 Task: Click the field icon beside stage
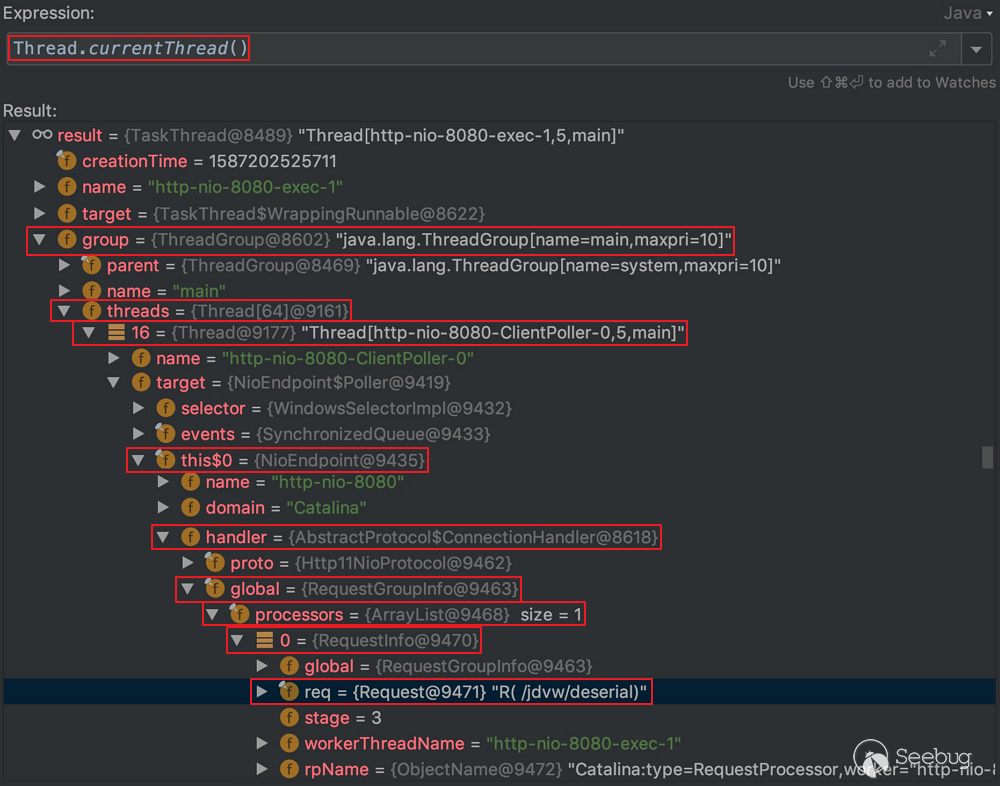click(x=289, y=718)
